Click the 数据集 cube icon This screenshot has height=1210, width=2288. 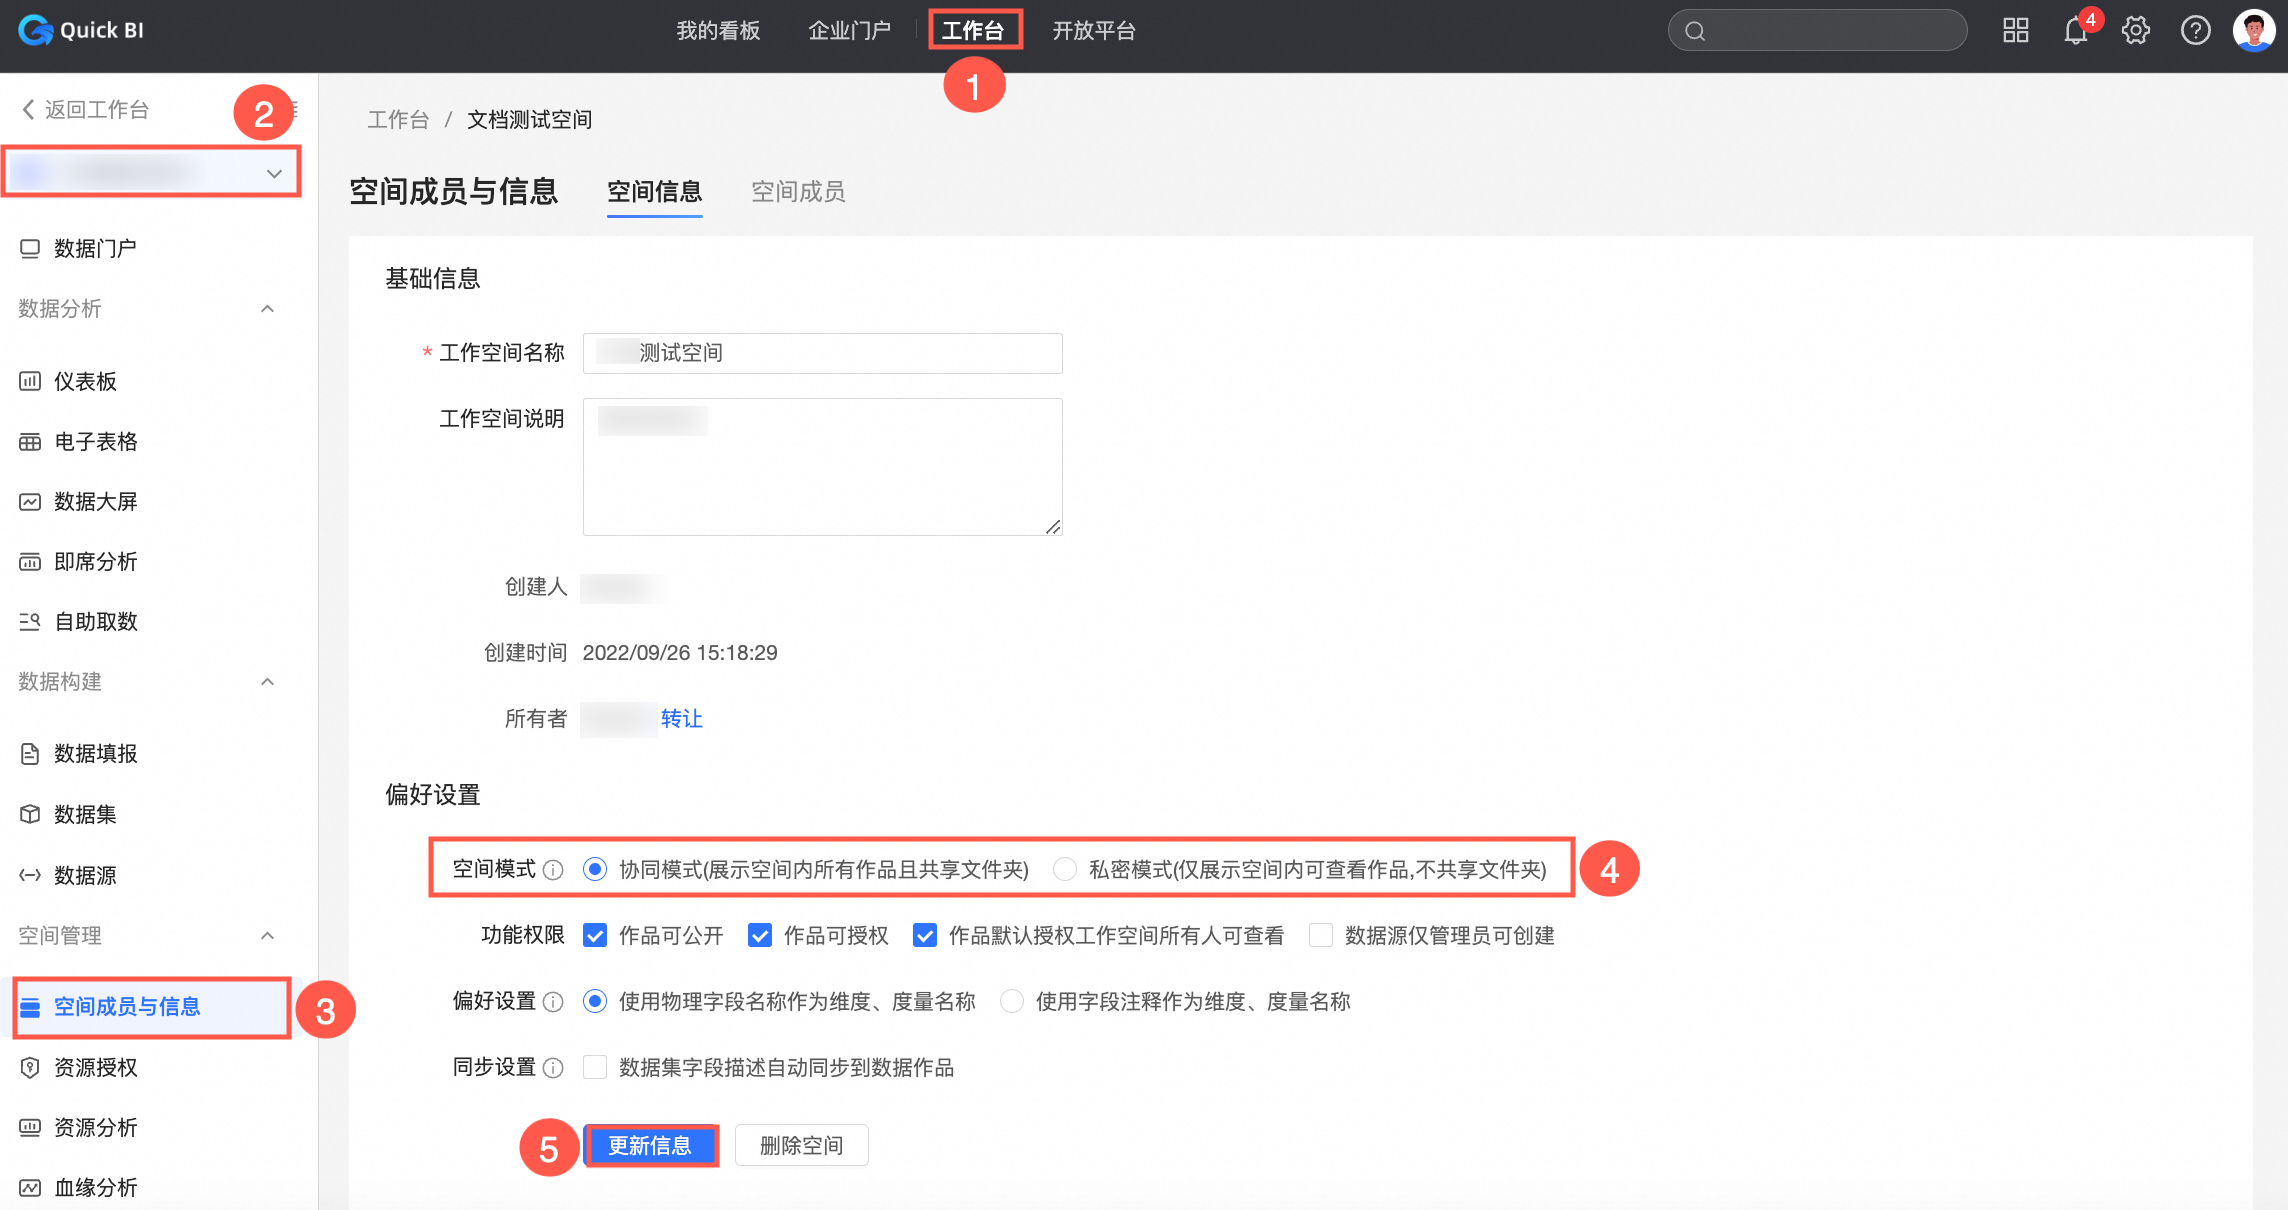click(30, 814)
